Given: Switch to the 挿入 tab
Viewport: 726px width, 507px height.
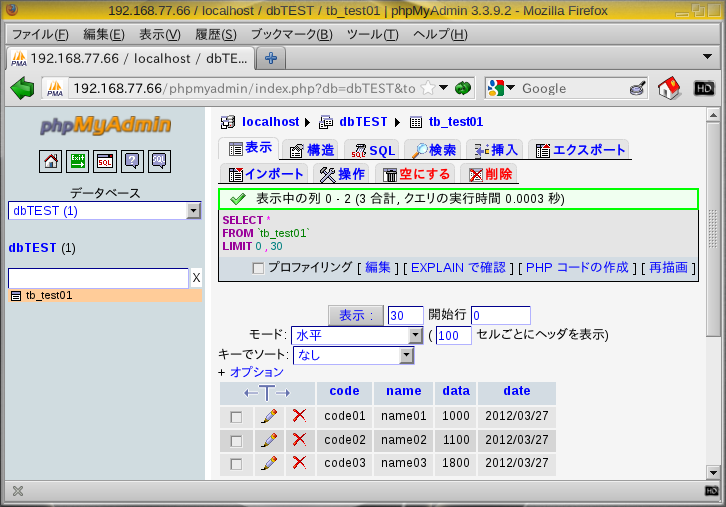Looking at the screenshot, I should pyautogui.click(x=496, y=150).
